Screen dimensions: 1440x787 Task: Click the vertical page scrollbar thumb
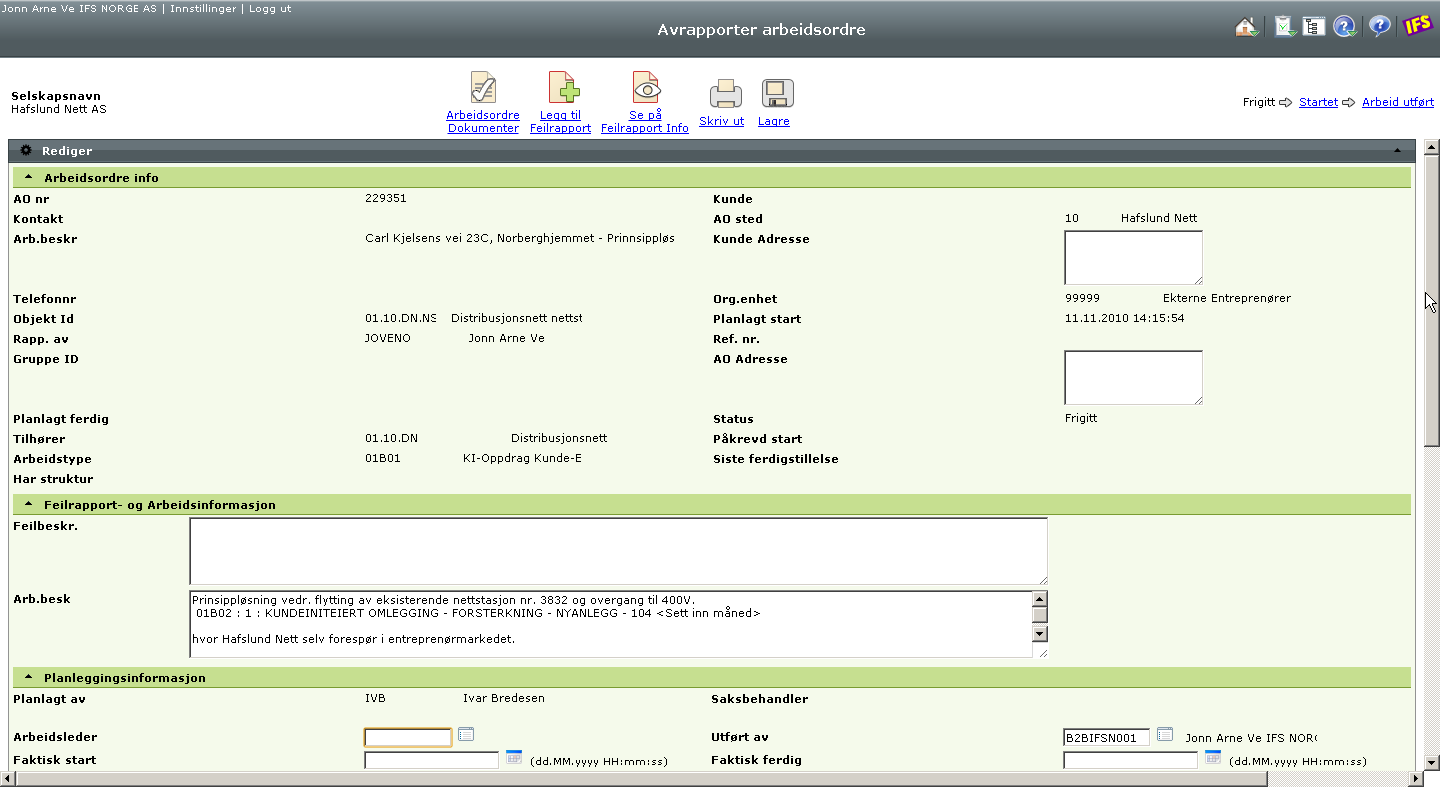coord(1431,300)
